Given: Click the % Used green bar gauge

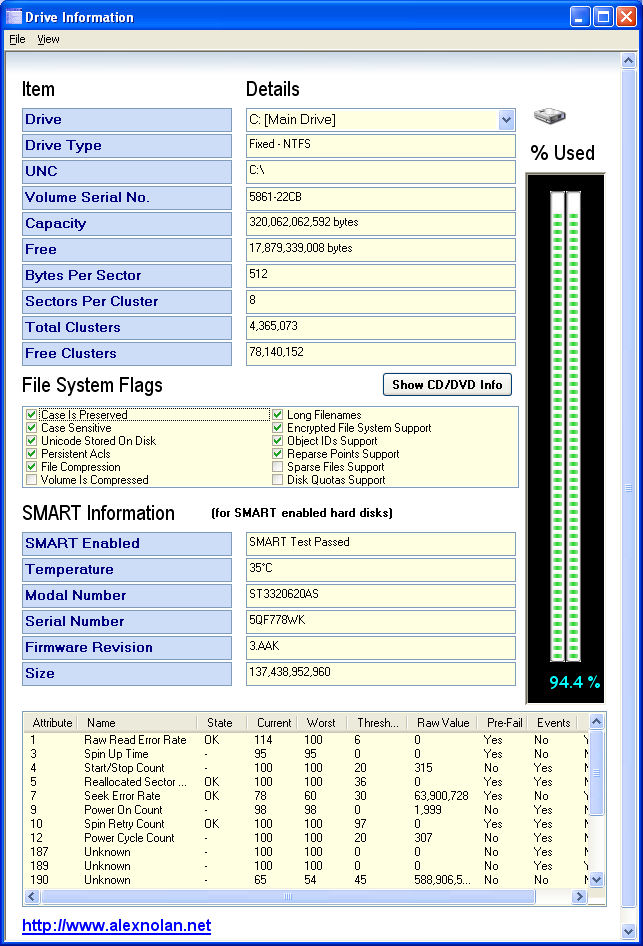Looking at the screenshot, I should pos(565,427).
